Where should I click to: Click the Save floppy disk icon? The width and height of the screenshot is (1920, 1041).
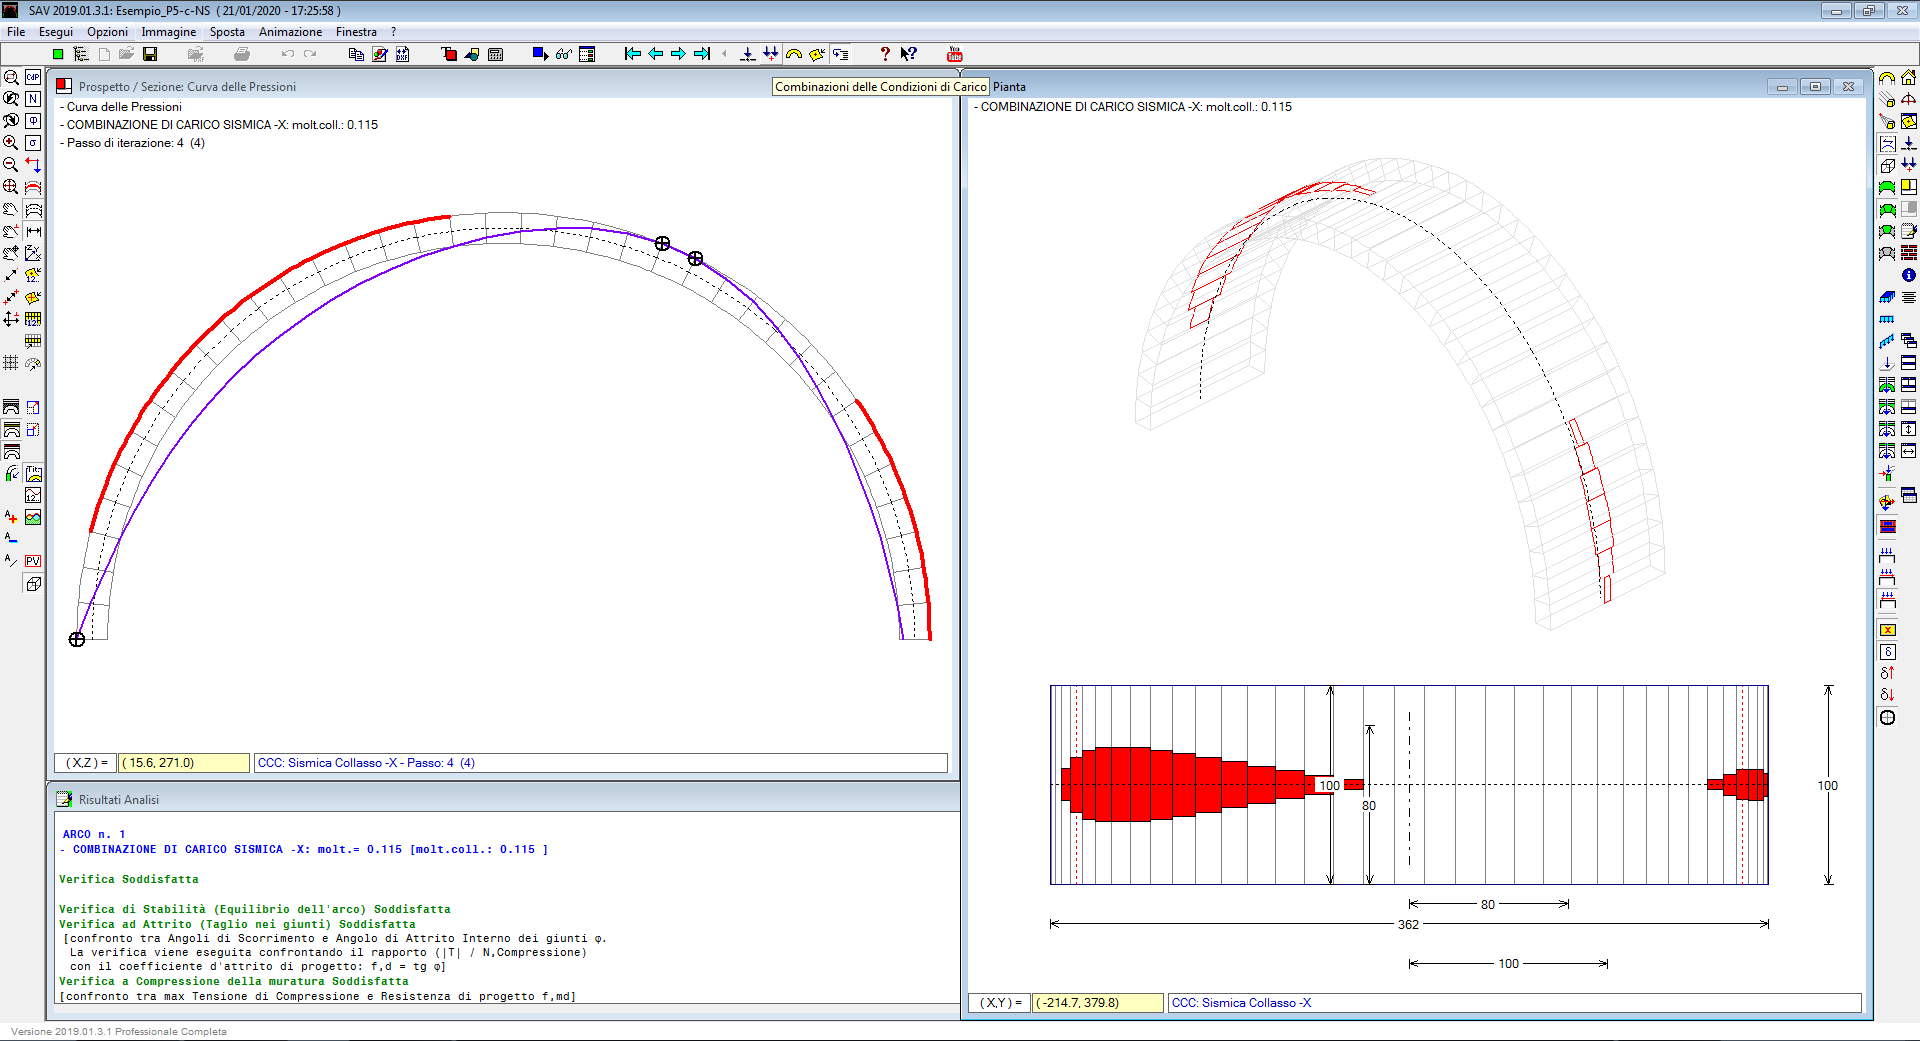tap(150, 54)
